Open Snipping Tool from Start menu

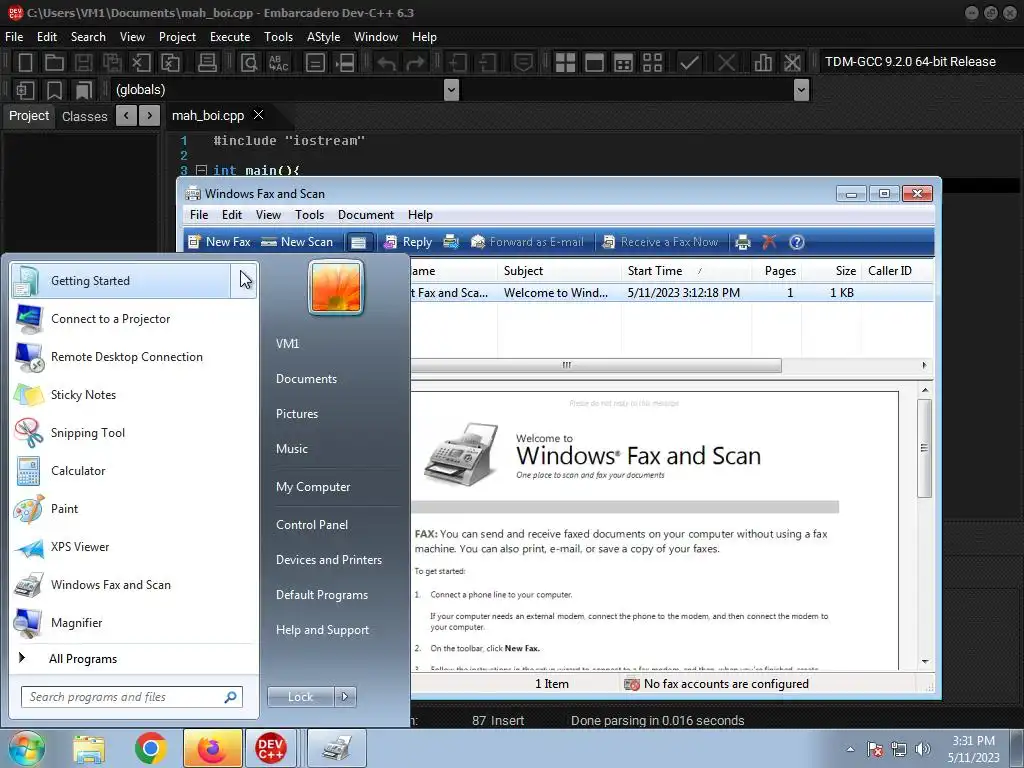134,432
